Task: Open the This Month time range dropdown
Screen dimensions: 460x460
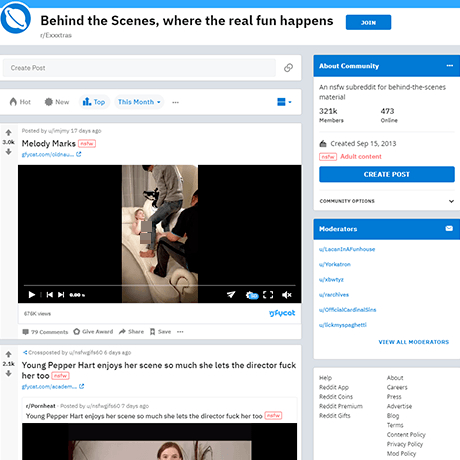Action: pos(139,102)
